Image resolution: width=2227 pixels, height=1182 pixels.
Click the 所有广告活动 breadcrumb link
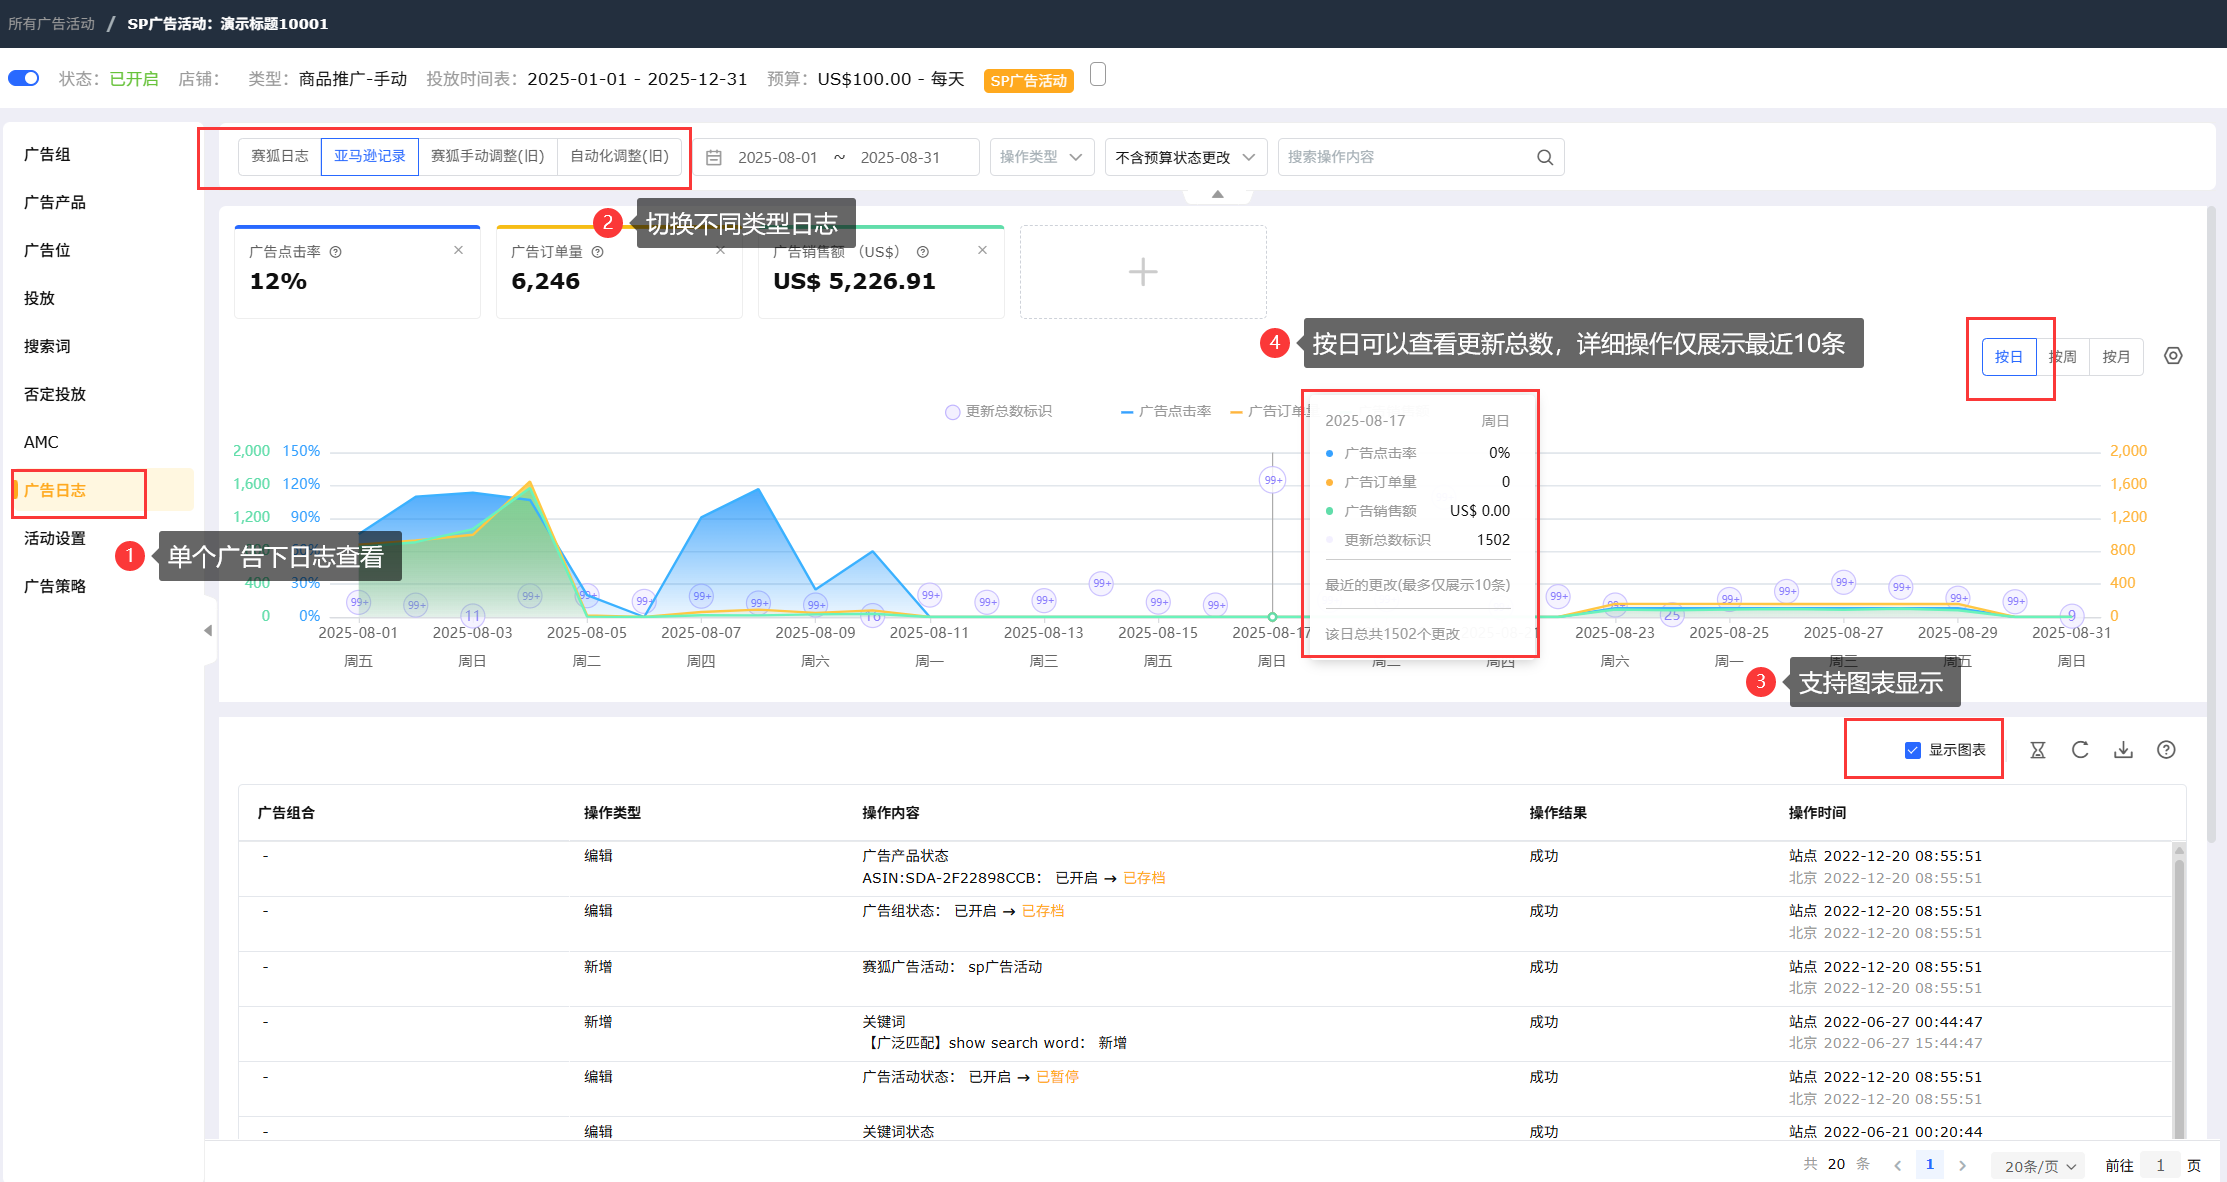[51, 23]
